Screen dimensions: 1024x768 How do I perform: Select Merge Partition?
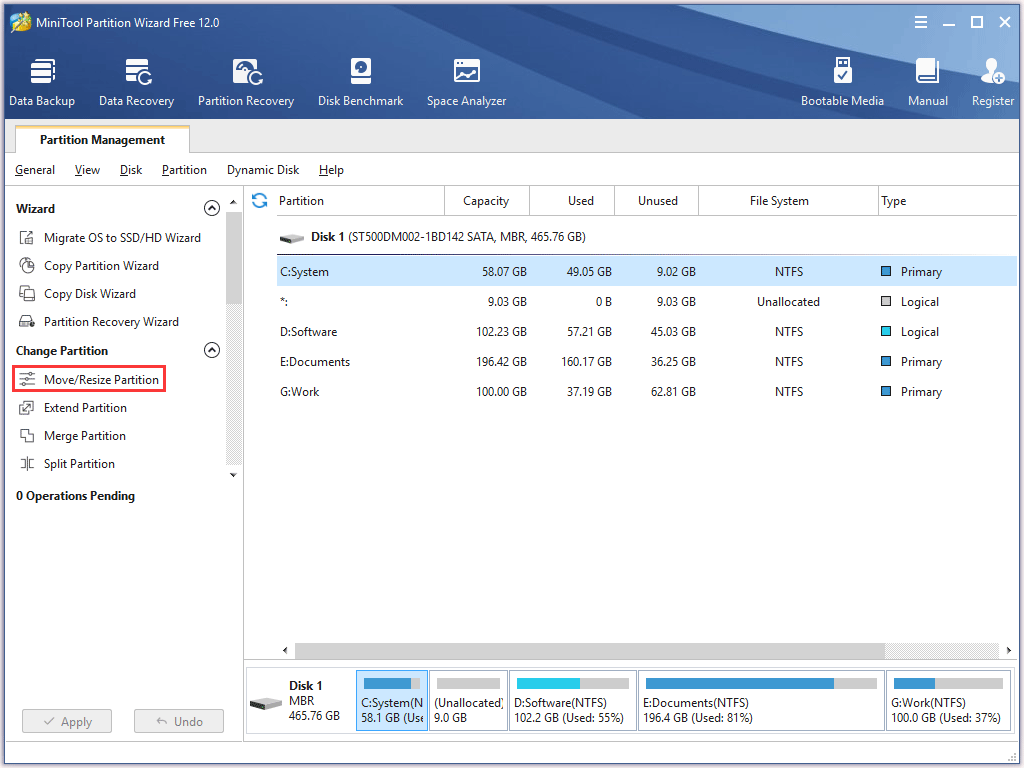point(72,436)
